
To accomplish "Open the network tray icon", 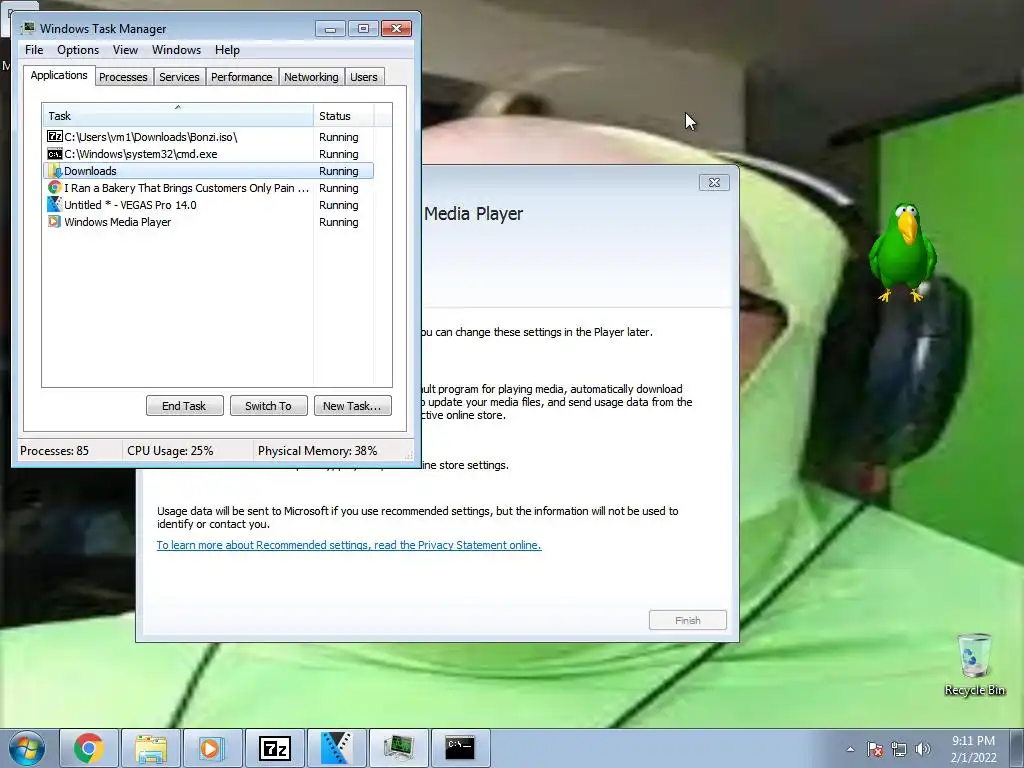I will click(x=899, y=749).
